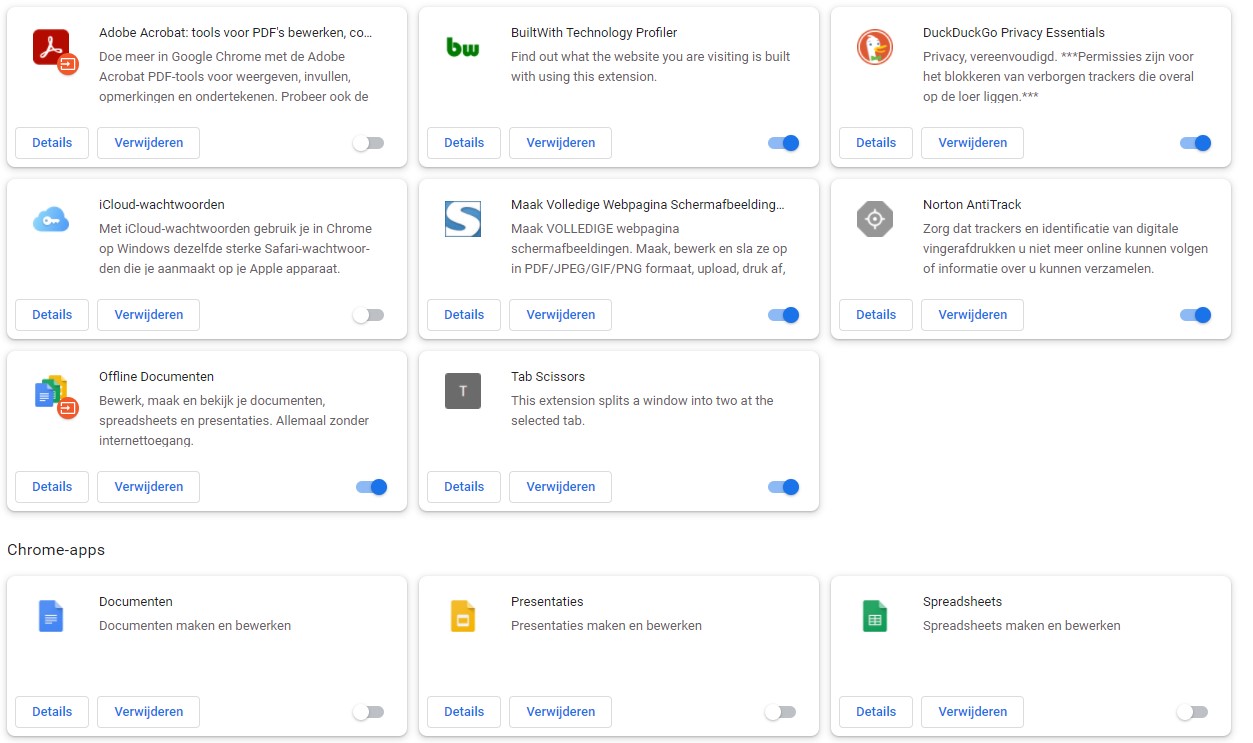
Task: Open Details for Tab Scissors
Action: pyautogui.click(x=464, y=487)
